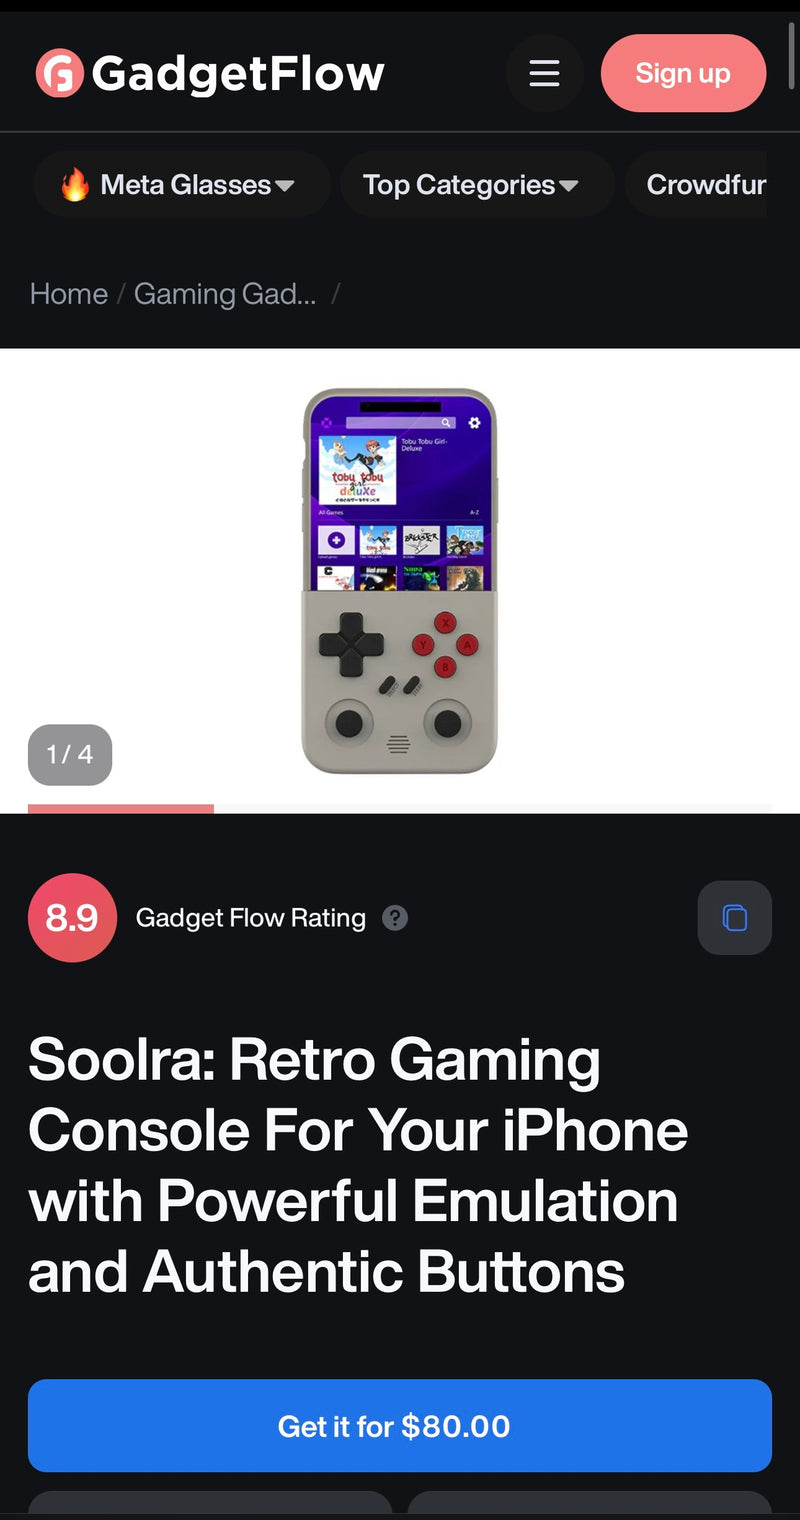
Task: Expand the Meta Glasses dropdown
Action: [182, 185]
